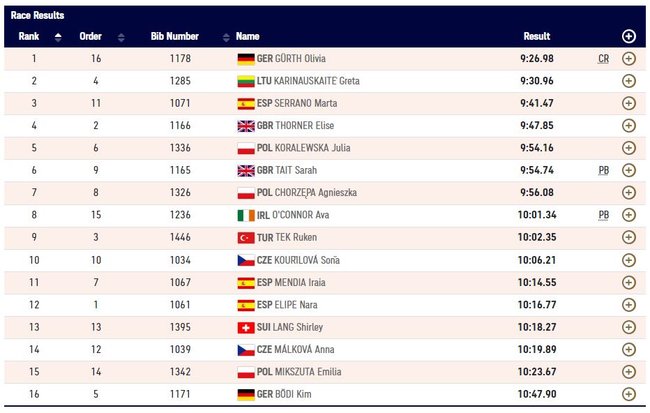This screenshot has height=413, width=650.
Task: Click the plus icon for BÖDI Kim
Action: click(628, 394)
